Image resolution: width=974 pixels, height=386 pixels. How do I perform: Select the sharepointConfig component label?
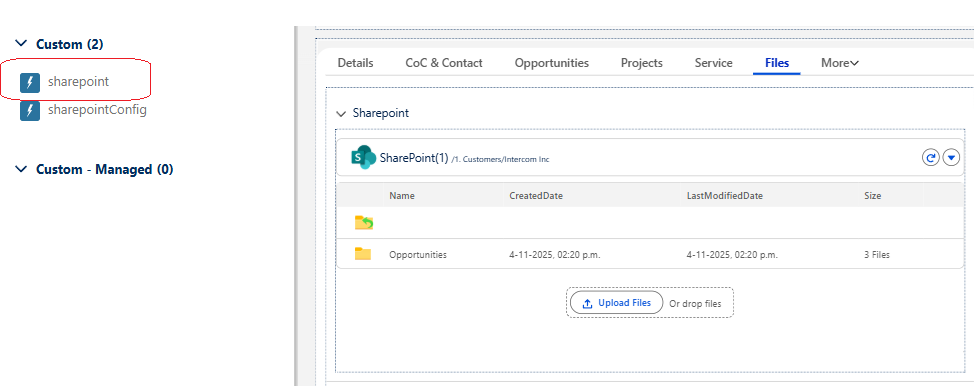click(97, 110)
